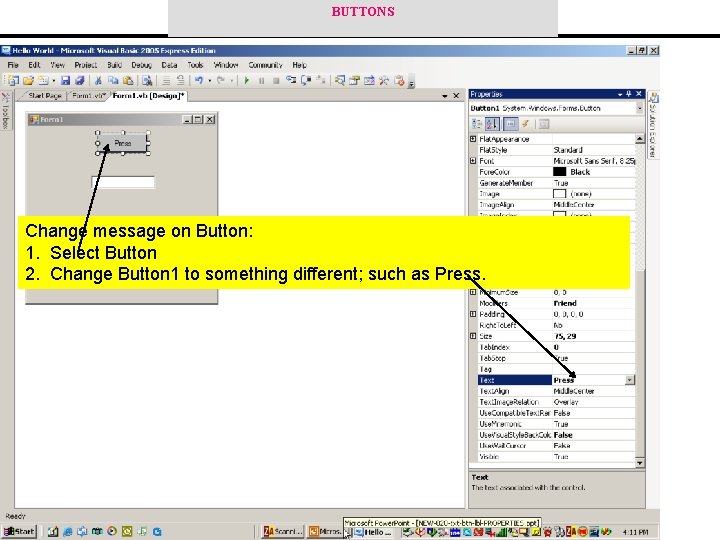Click the Find in files icon

pos(147,81)
